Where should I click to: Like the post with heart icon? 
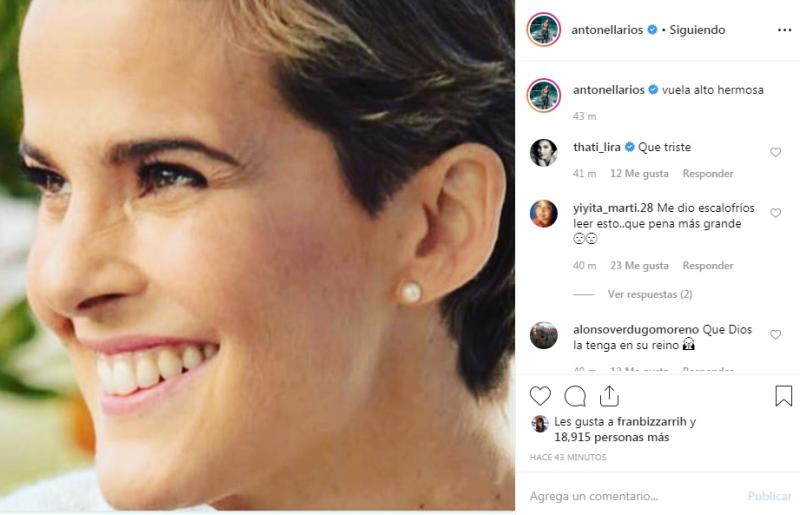[540, 396]
